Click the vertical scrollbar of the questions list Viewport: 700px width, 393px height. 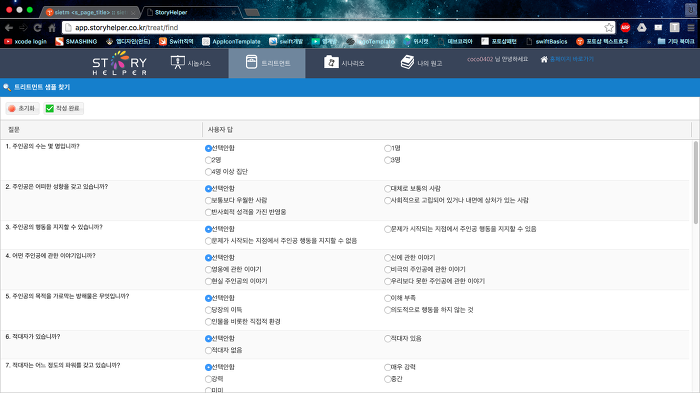coord(696,182)
